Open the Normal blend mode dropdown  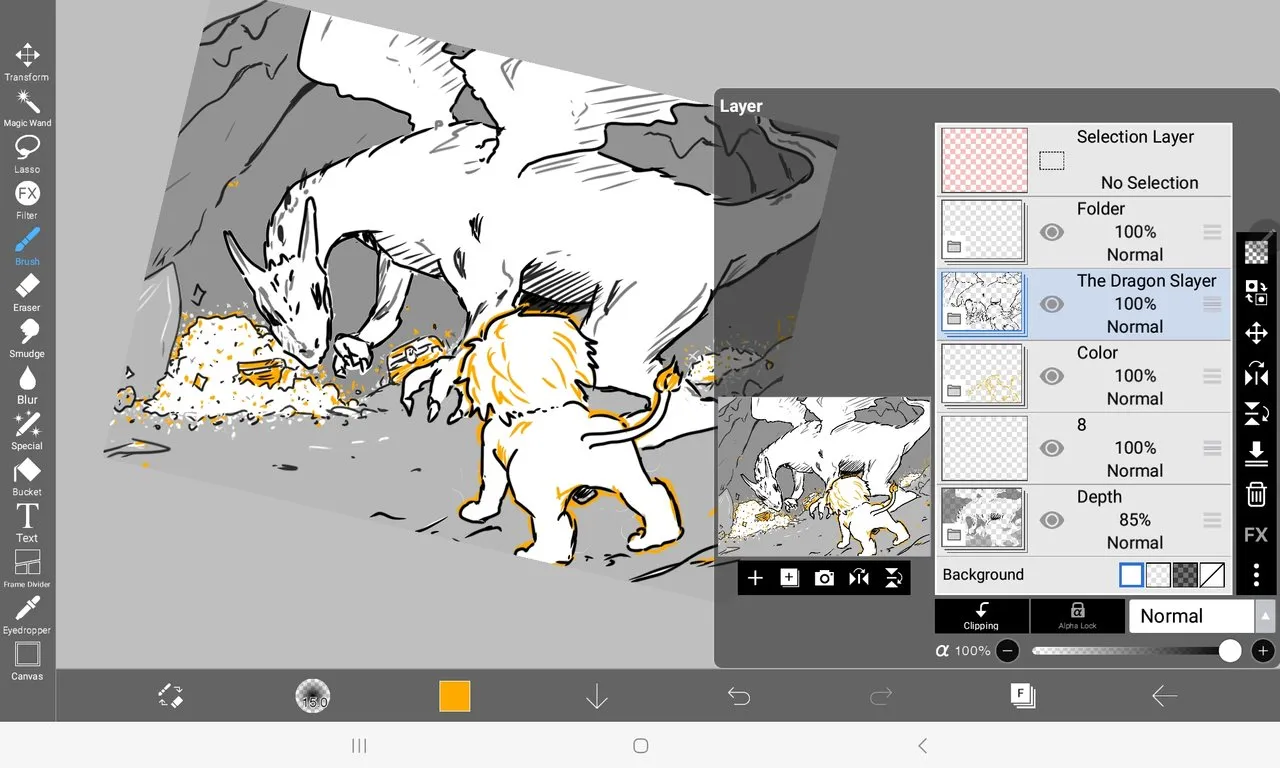pos(1202,616)
